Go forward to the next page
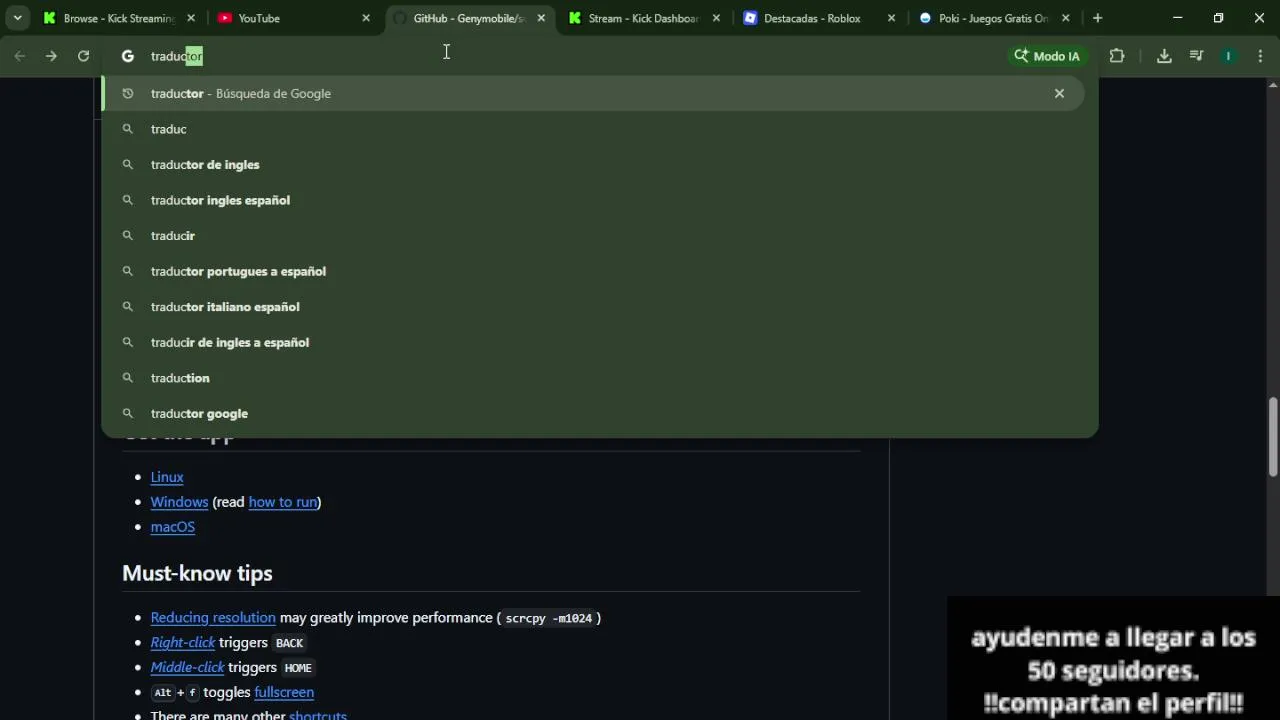The height and width of the screenshot is (720, 1280). click(51, 56)
